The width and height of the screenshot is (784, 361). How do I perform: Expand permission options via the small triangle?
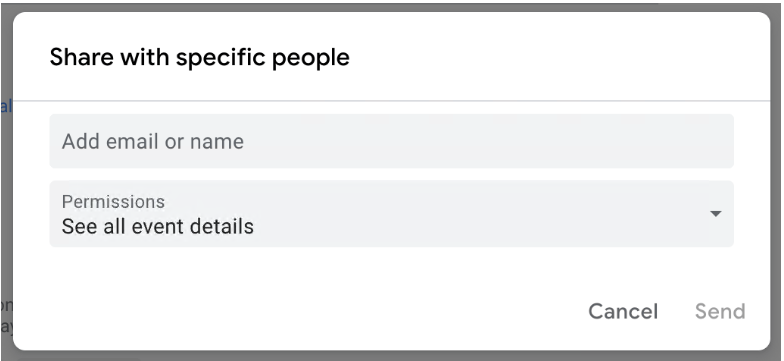click(x=716, y=214)
